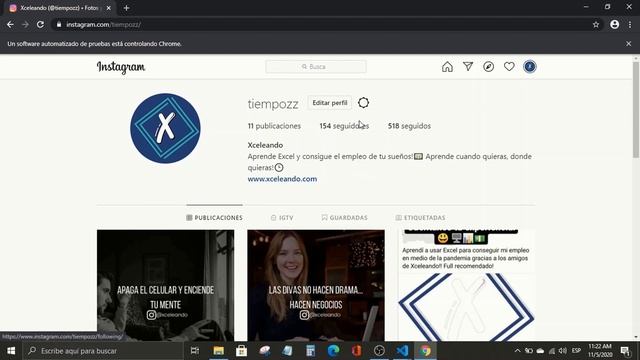Viewport: 640px width, 360px height.
Task: Click Editar perfil button
Action: (330, 103)
